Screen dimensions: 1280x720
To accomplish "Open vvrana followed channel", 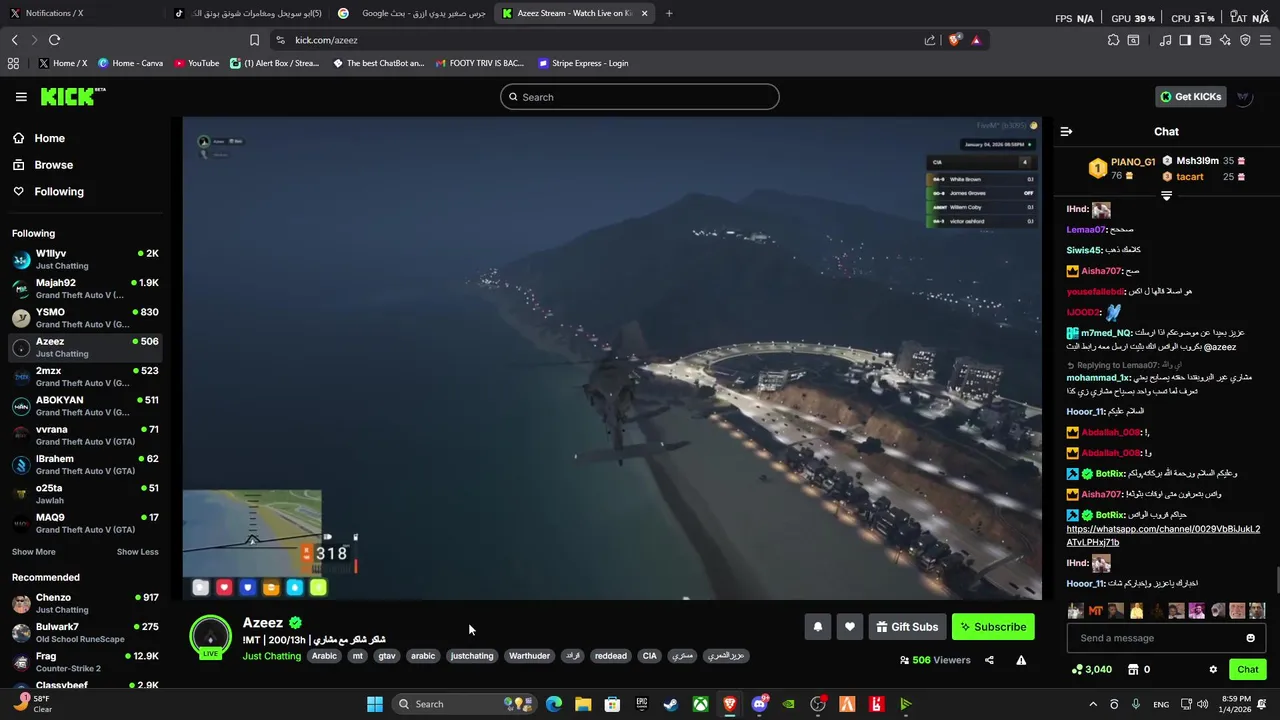I will pyautogui.click(x=86, y=435).
